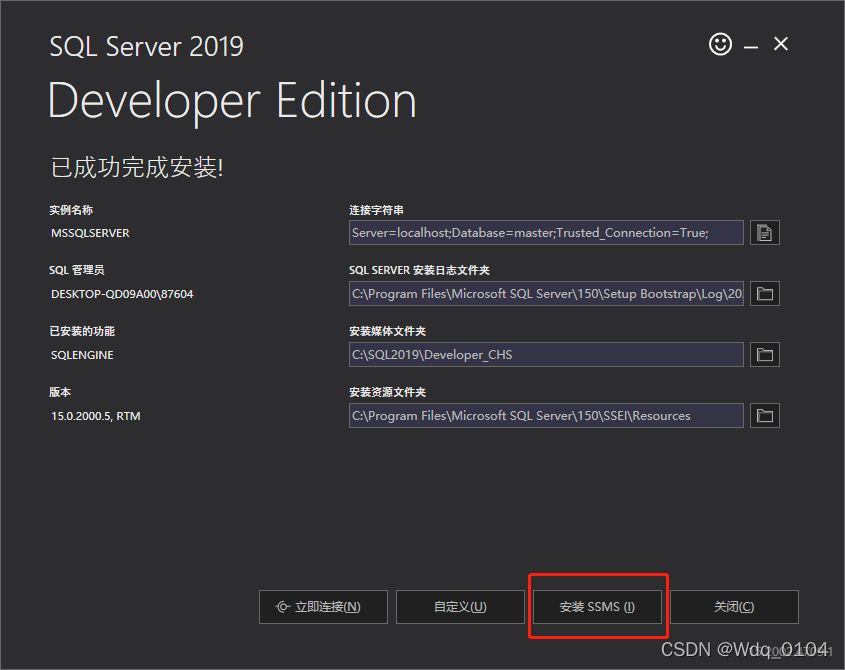Open SQL Server install log folder icon
845x670 pixels.
pyautogui.click(x=765, y=294)
